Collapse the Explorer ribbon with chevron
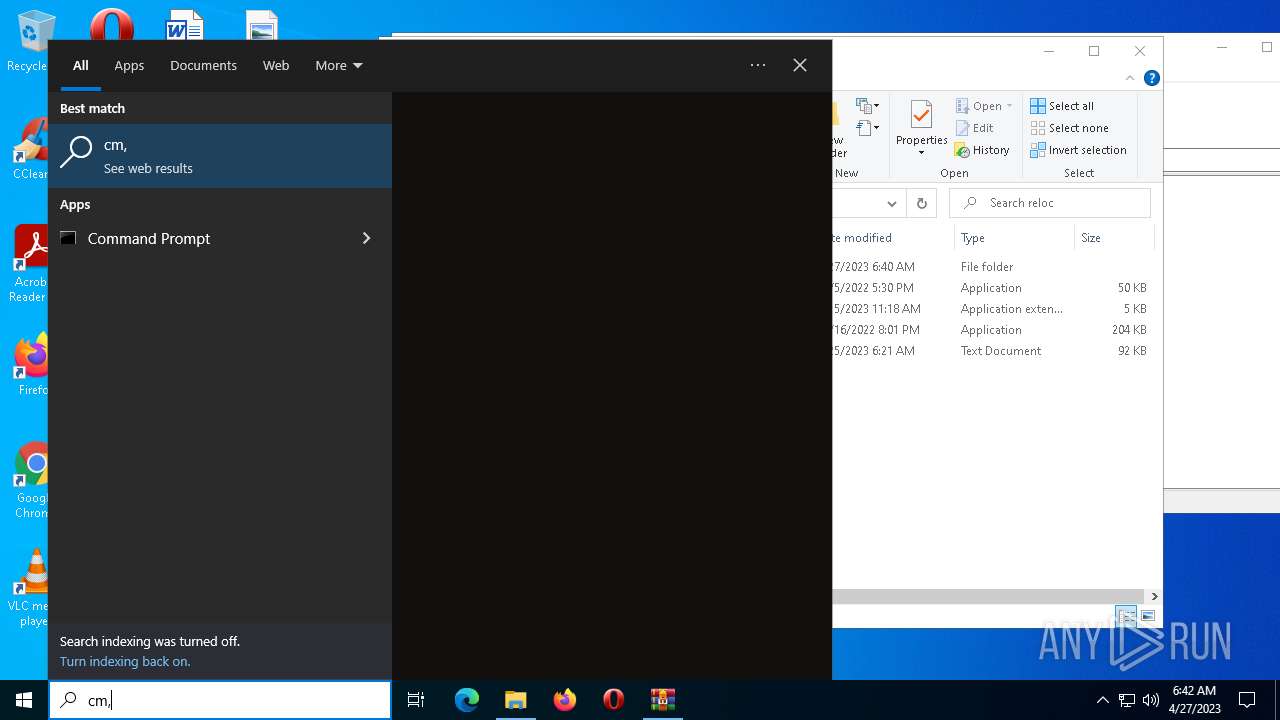Image resolution: width=1280 pixels, height=720 pixels. coord(1130,78)
